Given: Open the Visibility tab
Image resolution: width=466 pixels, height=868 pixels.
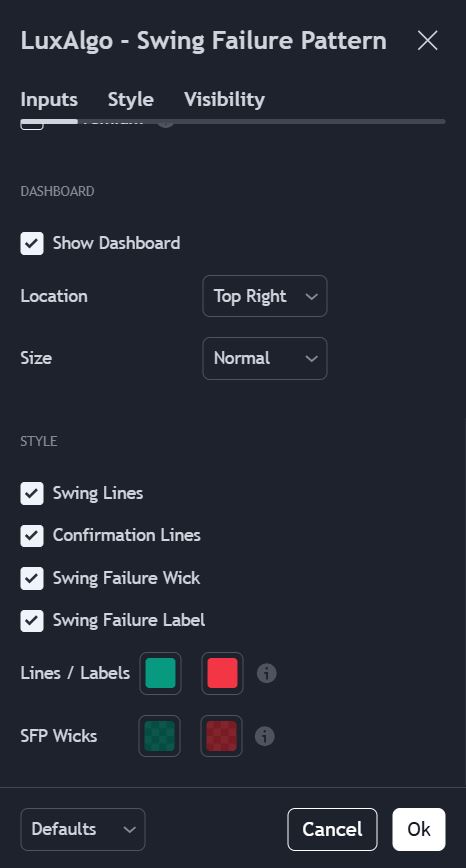Looking at the screenshot, I should pyautogui.click(x=224, y=100).
